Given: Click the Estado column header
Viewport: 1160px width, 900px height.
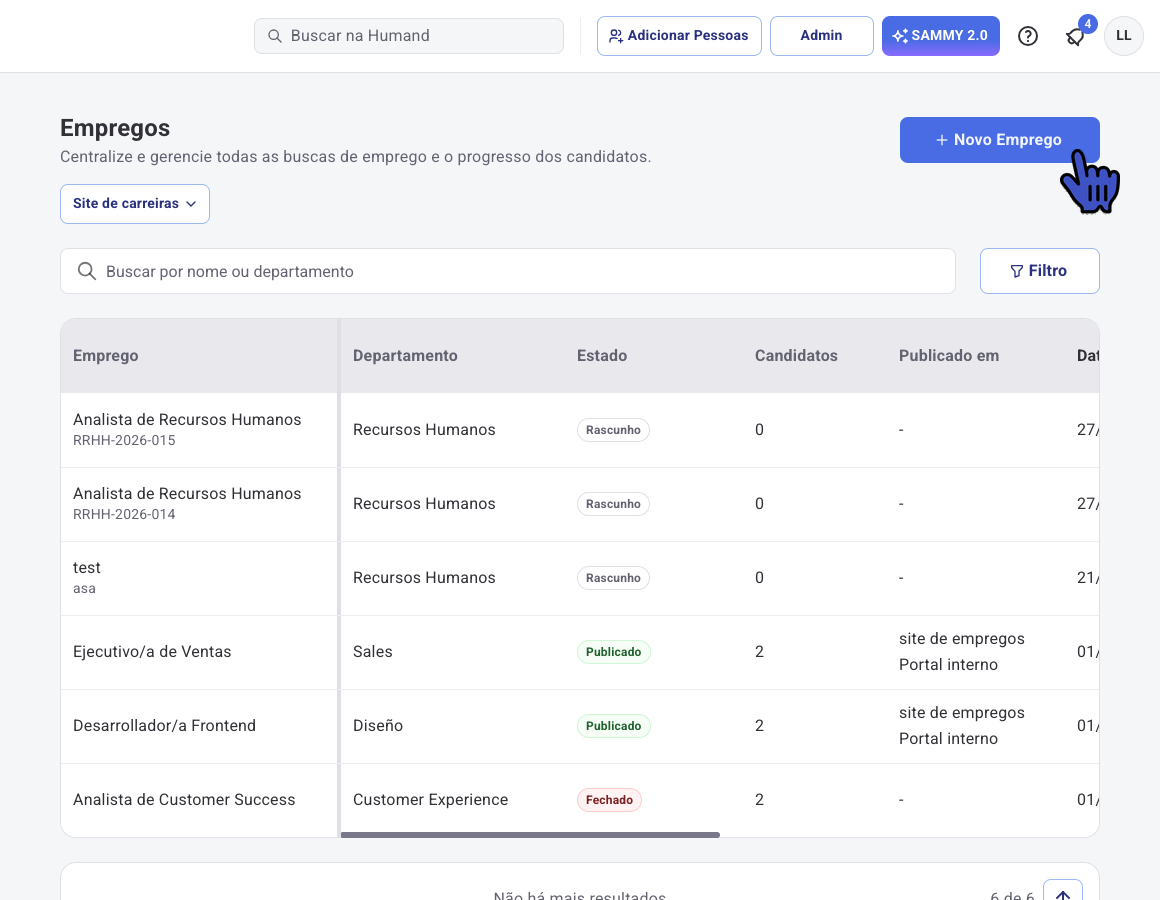Looking at the screenshot, I should coord(601,356).
